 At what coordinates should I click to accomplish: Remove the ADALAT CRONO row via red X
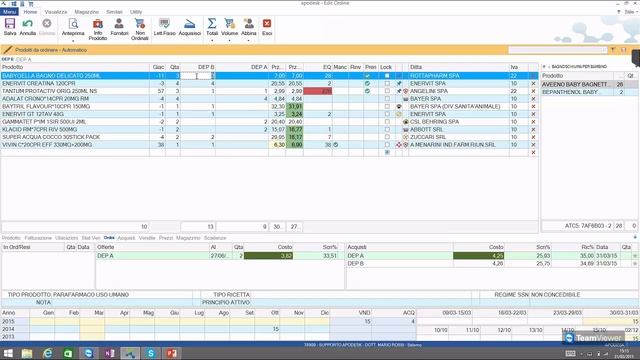(533, 99)
